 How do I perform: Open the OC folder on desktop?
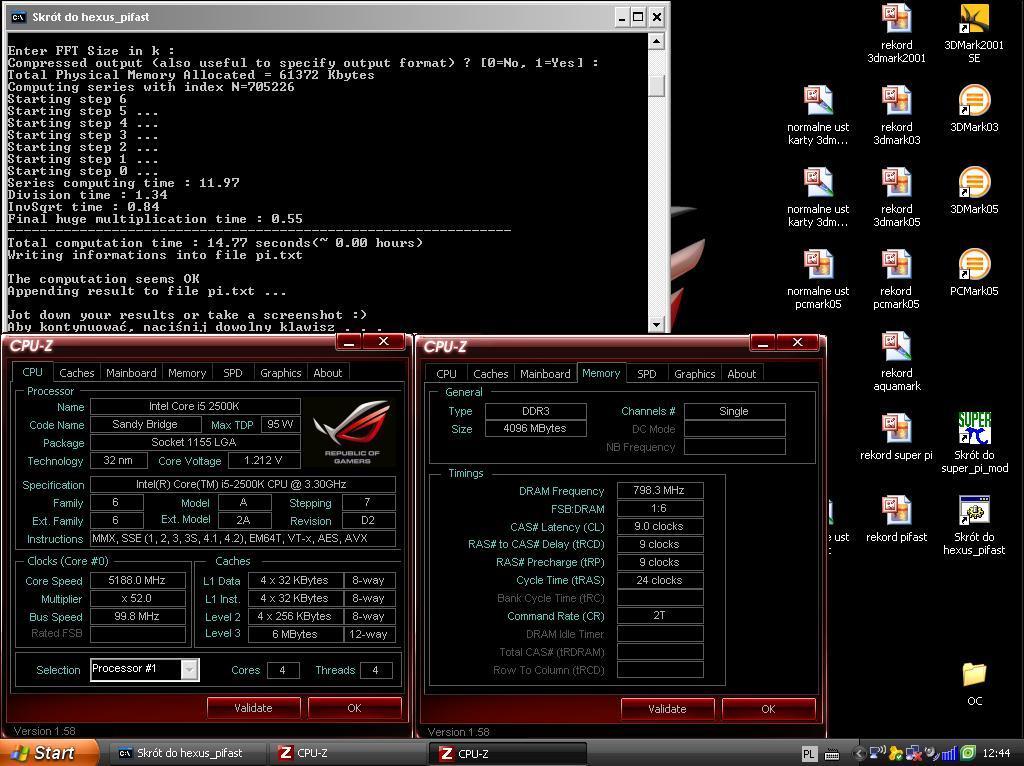tap(974, 684)
